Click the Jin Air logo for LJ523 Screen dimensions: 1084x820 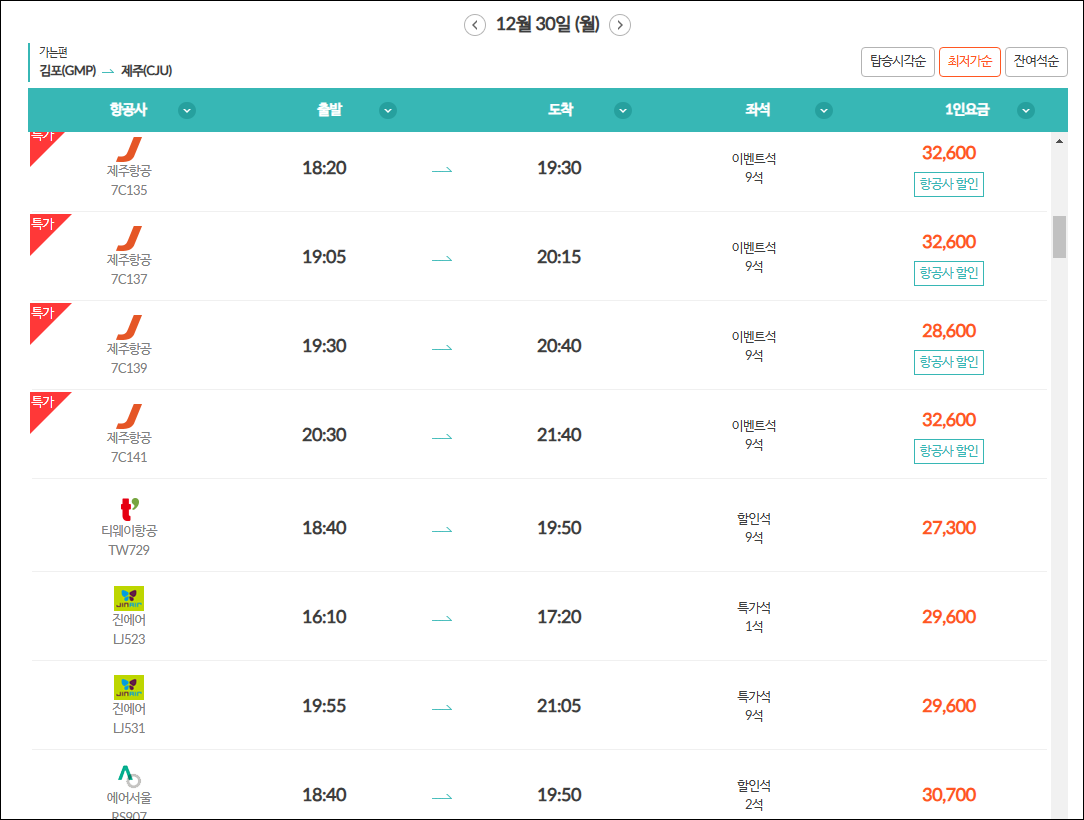(x=129, y=598)
